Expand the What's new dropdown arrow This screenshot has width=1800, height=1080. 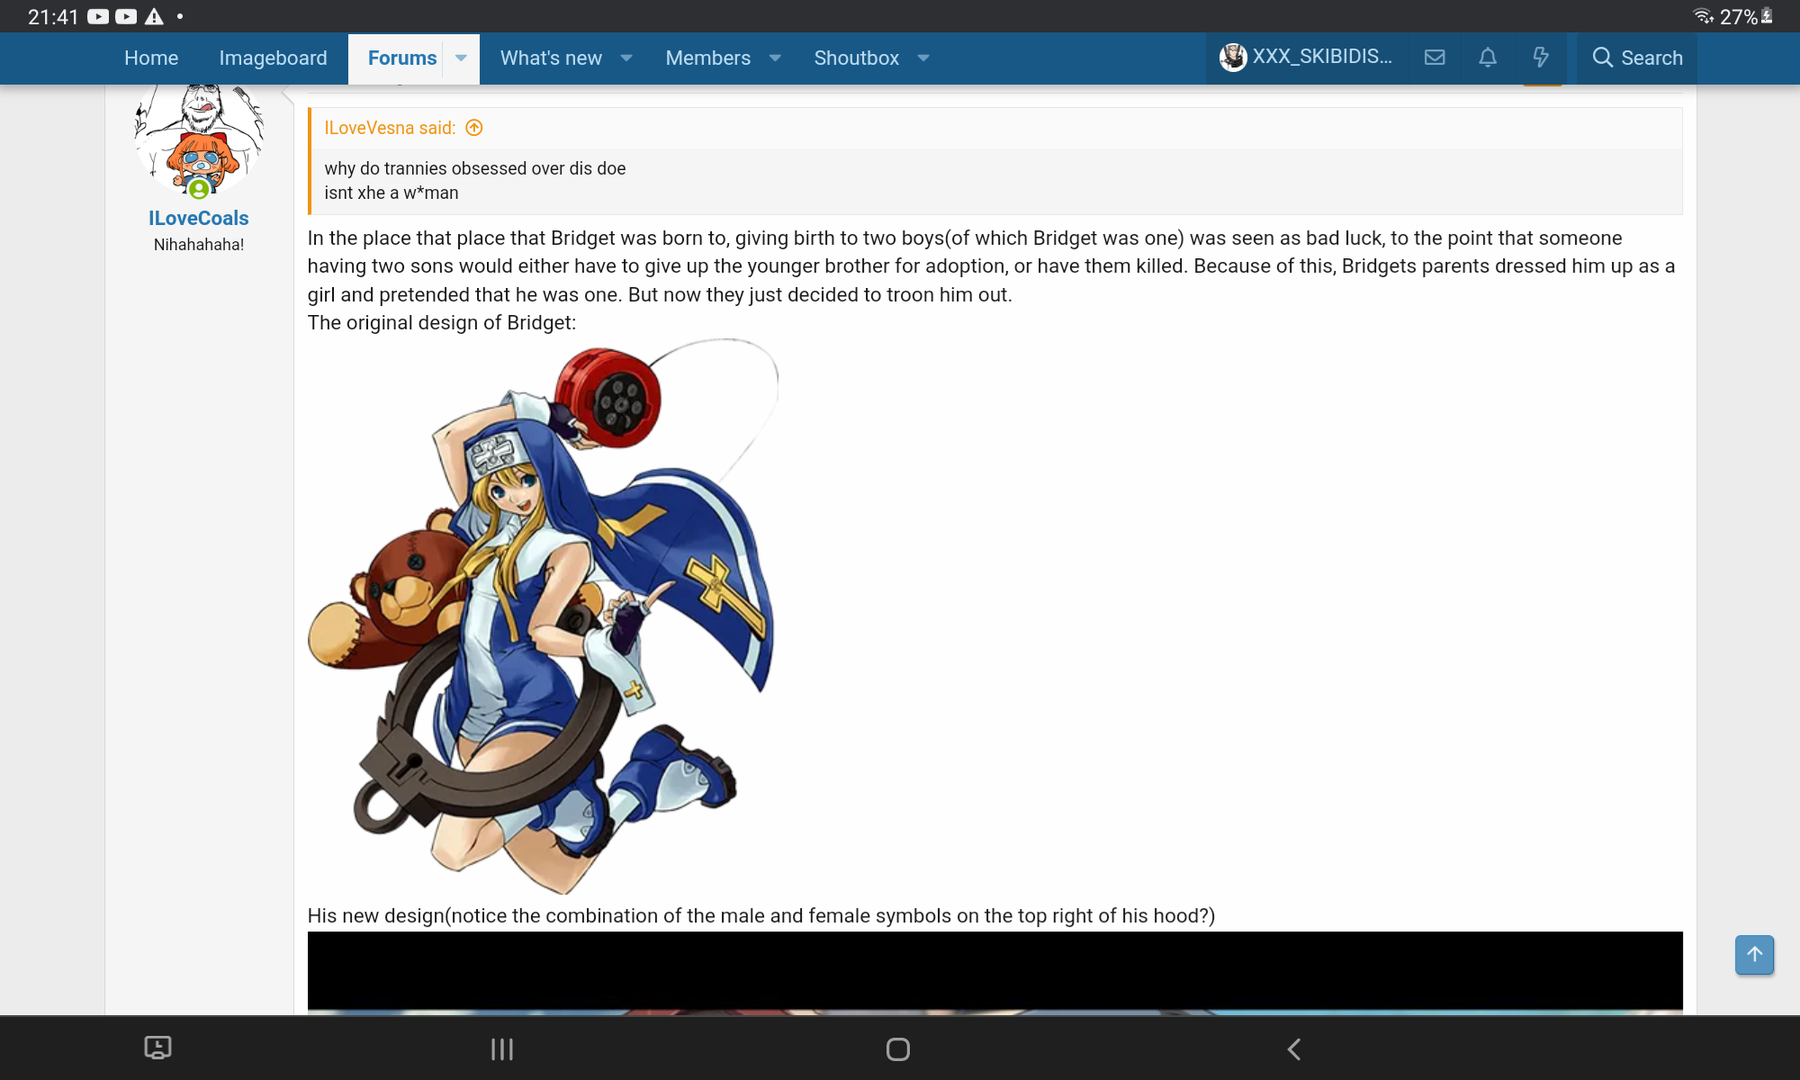626,58
